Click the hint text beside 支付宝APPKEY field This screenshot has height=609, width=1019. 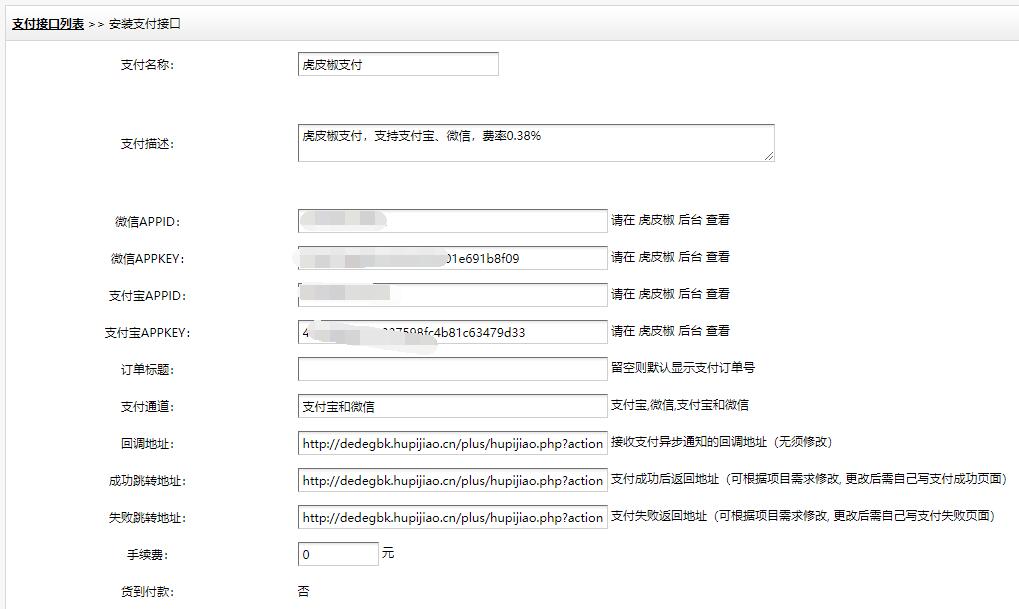[670, 331]
